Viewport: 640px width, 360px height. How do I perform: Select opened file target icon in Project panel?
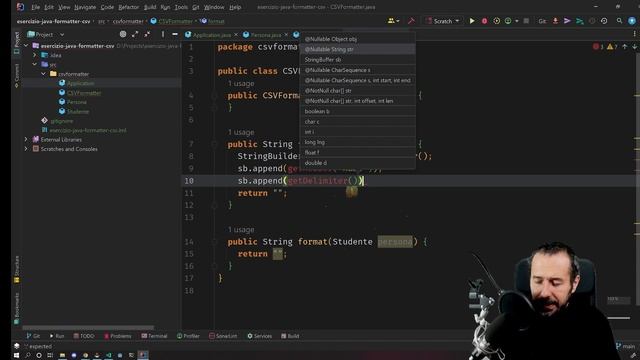click(123, 34)
